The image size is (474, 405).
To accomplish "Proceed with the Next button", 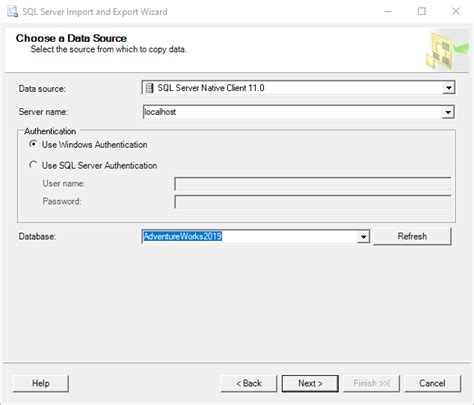I will pos(310,383).
